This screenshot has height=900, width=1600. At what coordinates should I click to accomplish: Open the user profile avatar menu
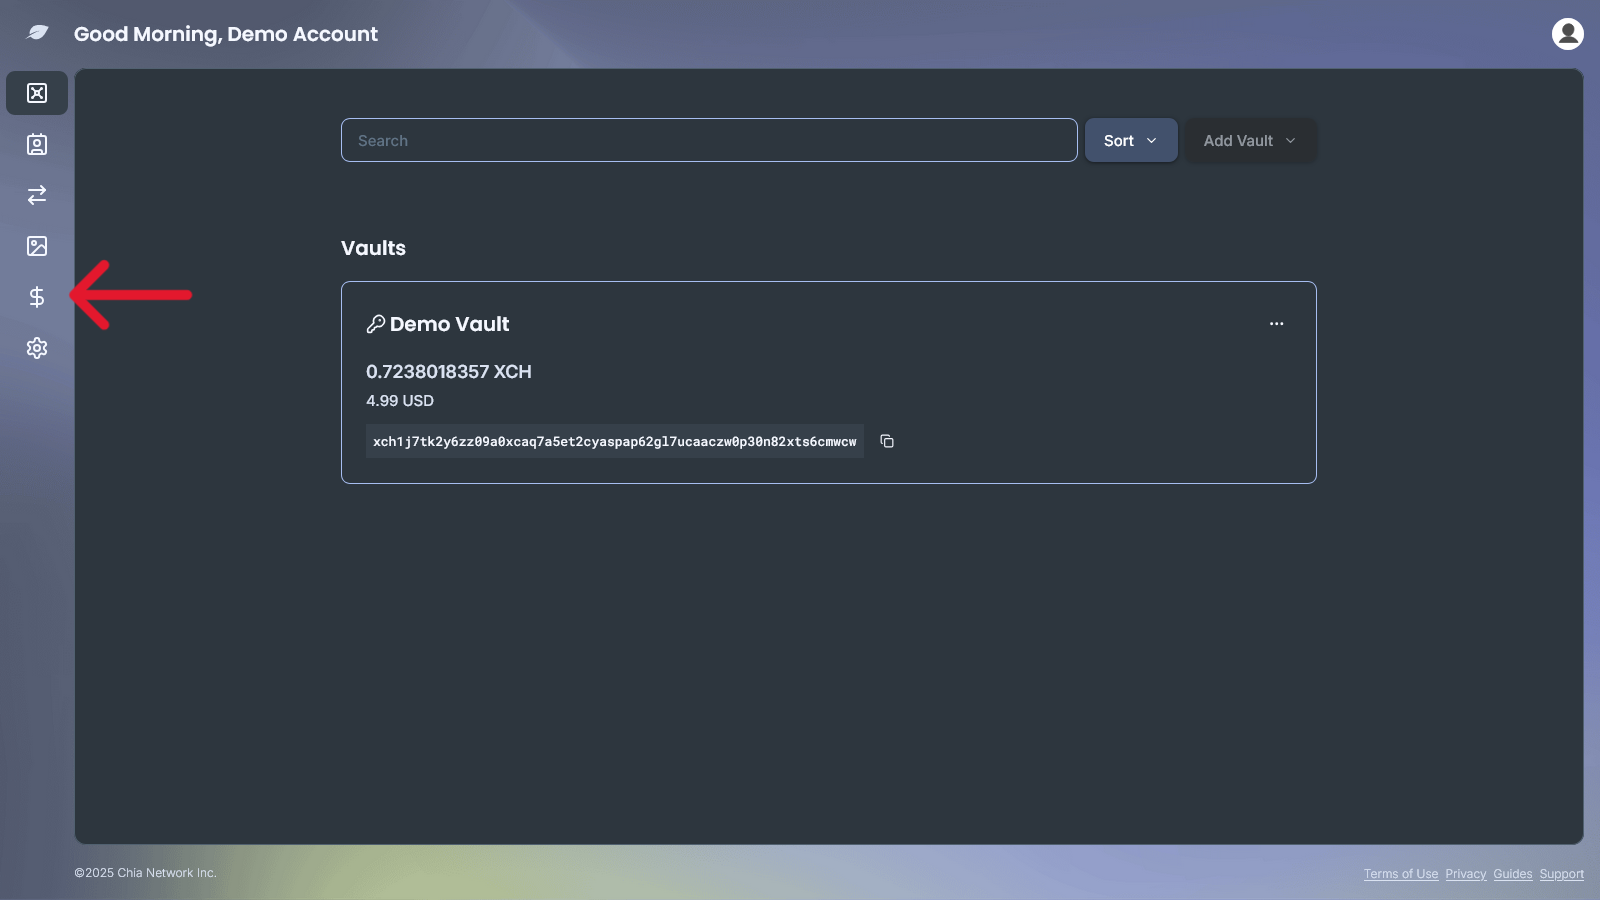[x=1567, y=34]
